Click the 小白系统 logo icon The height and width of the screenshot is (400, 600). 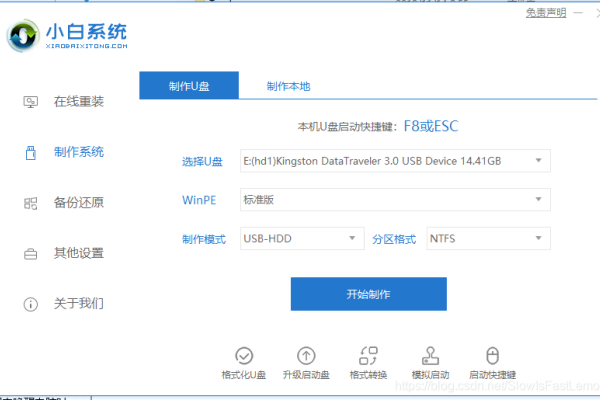(23, 36)
